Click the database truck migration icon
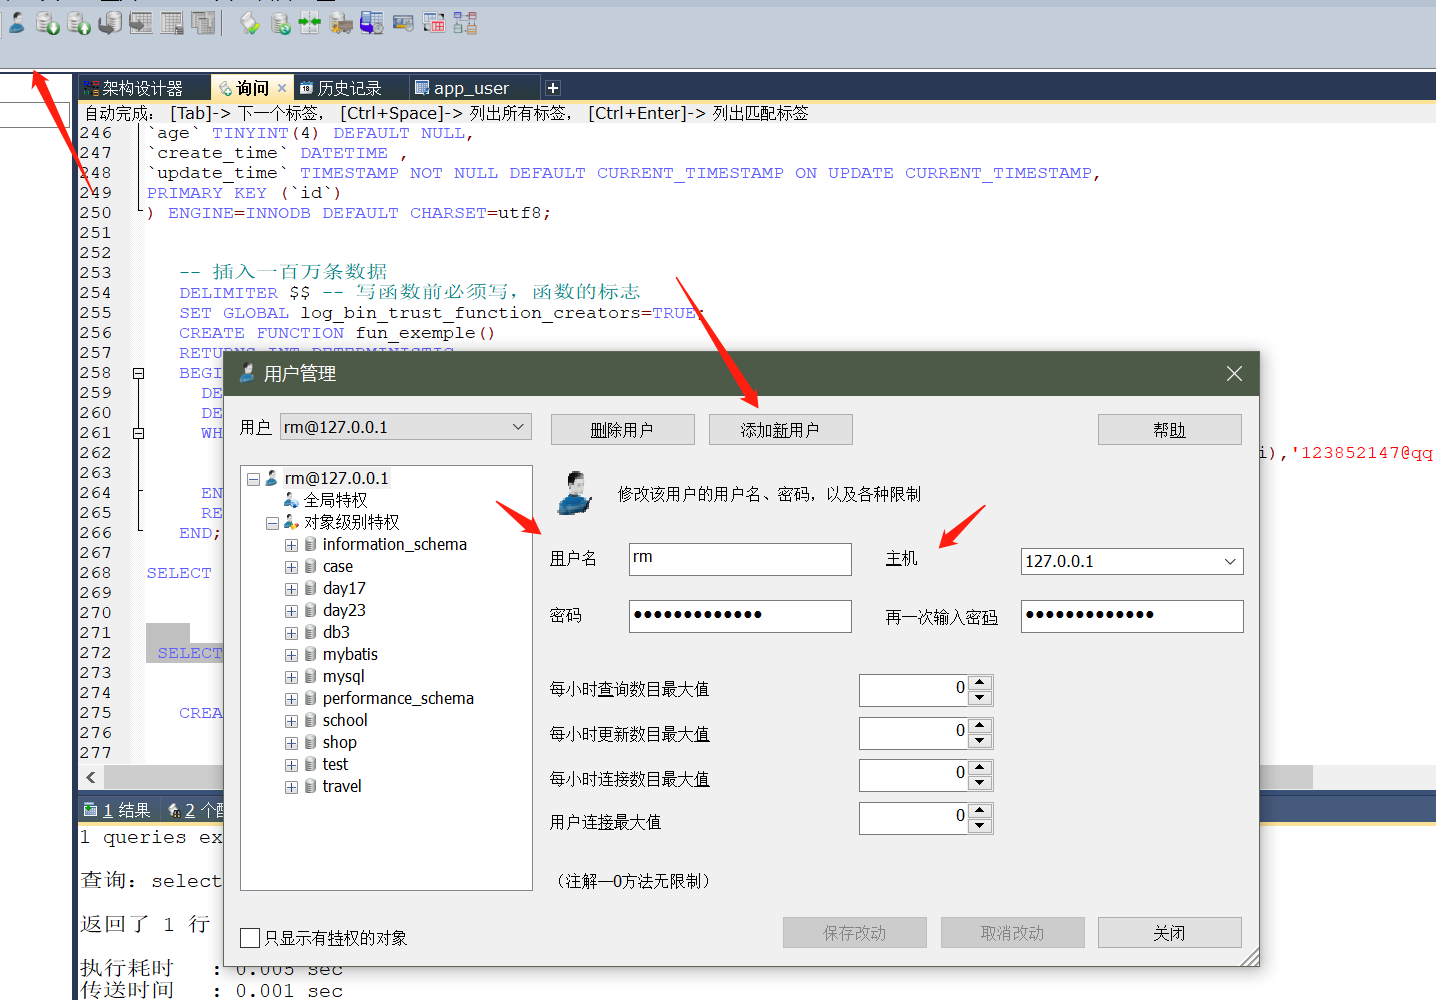This screenshot has width=1436, height=1000. click(x=341, y=22)
